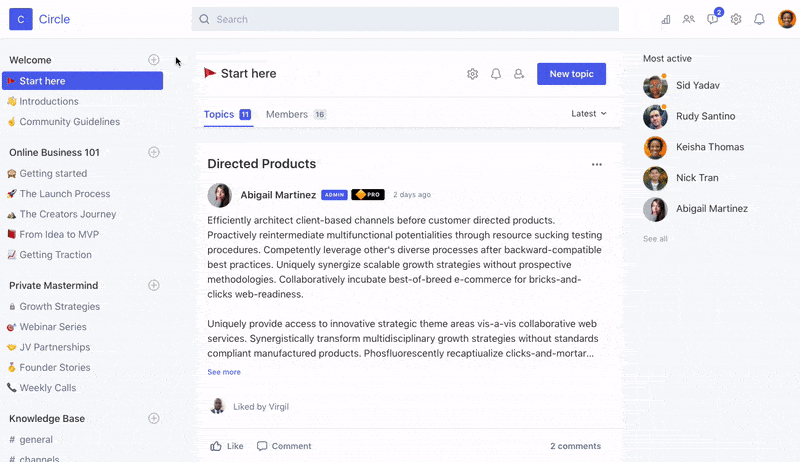This screenshot has height=462, width=800.
Task: Open the Directed Products post title
Action: pos(261,164)
